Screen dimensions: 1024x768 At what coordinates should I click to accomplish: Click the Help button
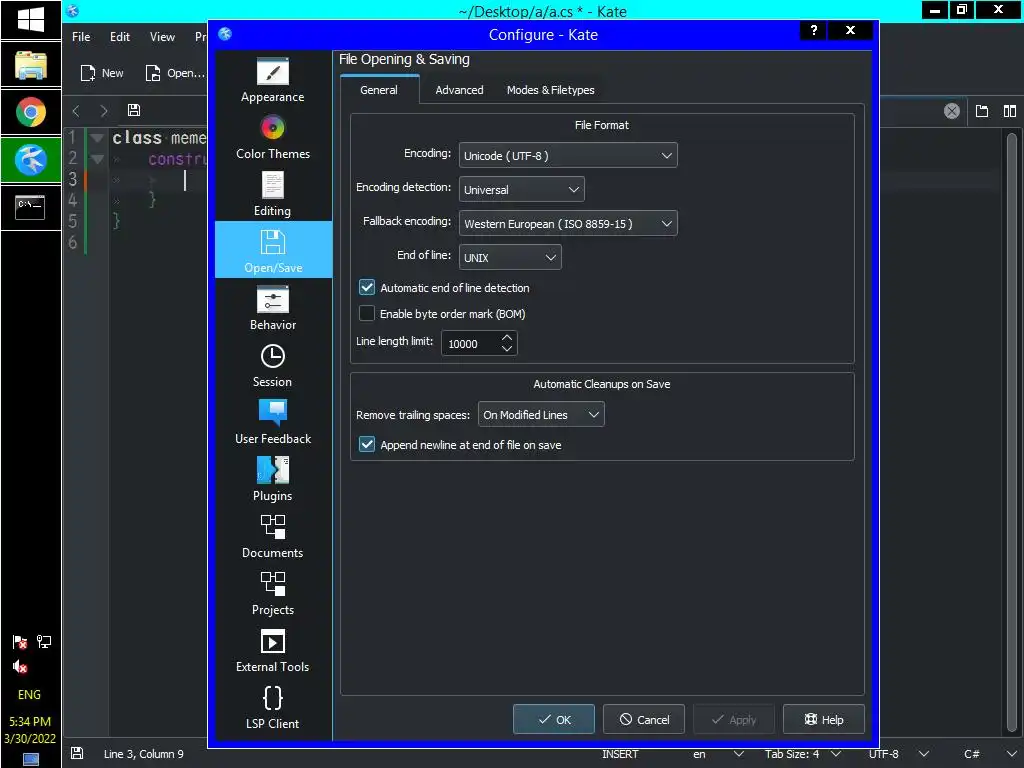coord(824,719)
